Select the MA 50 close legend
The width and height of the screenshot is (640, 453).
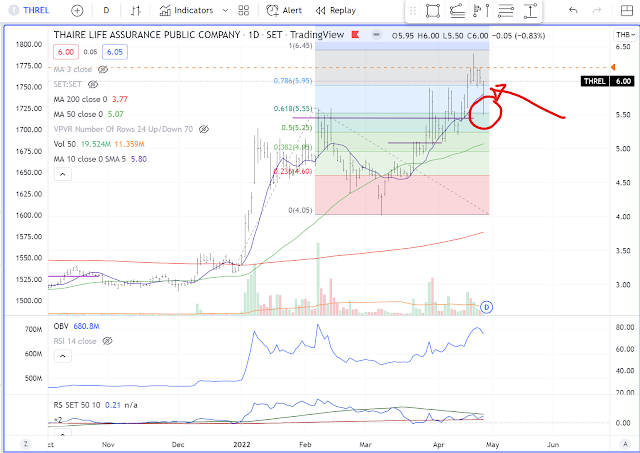(89, 114)
